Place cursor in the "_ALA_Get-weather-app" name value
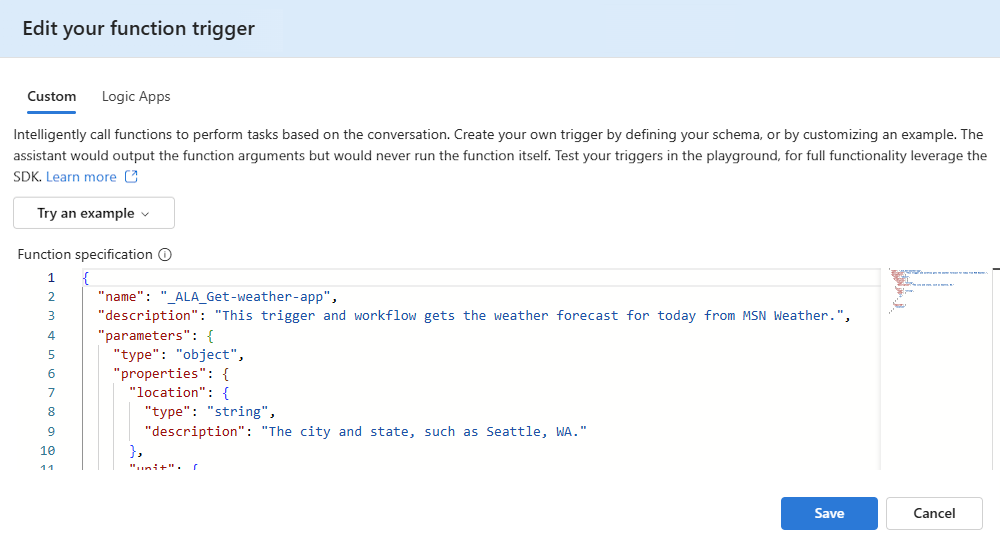The width and height of the screenshot is (1000, 550). 245,297
